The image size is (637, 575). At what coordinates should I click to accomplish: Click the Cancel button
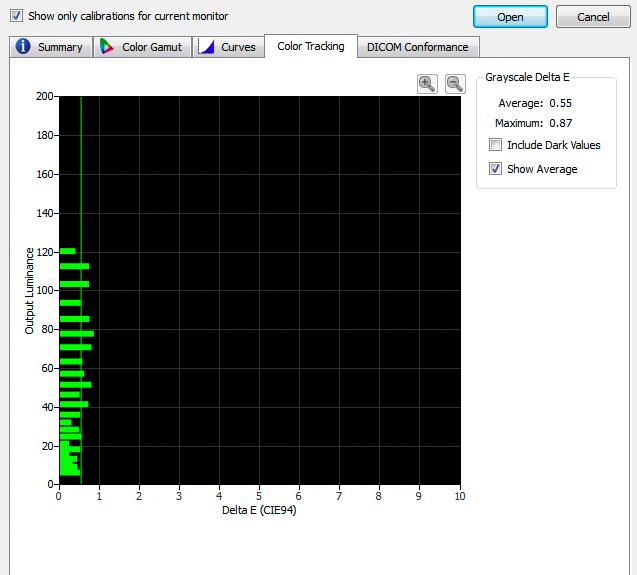click(x=593, y=17)
